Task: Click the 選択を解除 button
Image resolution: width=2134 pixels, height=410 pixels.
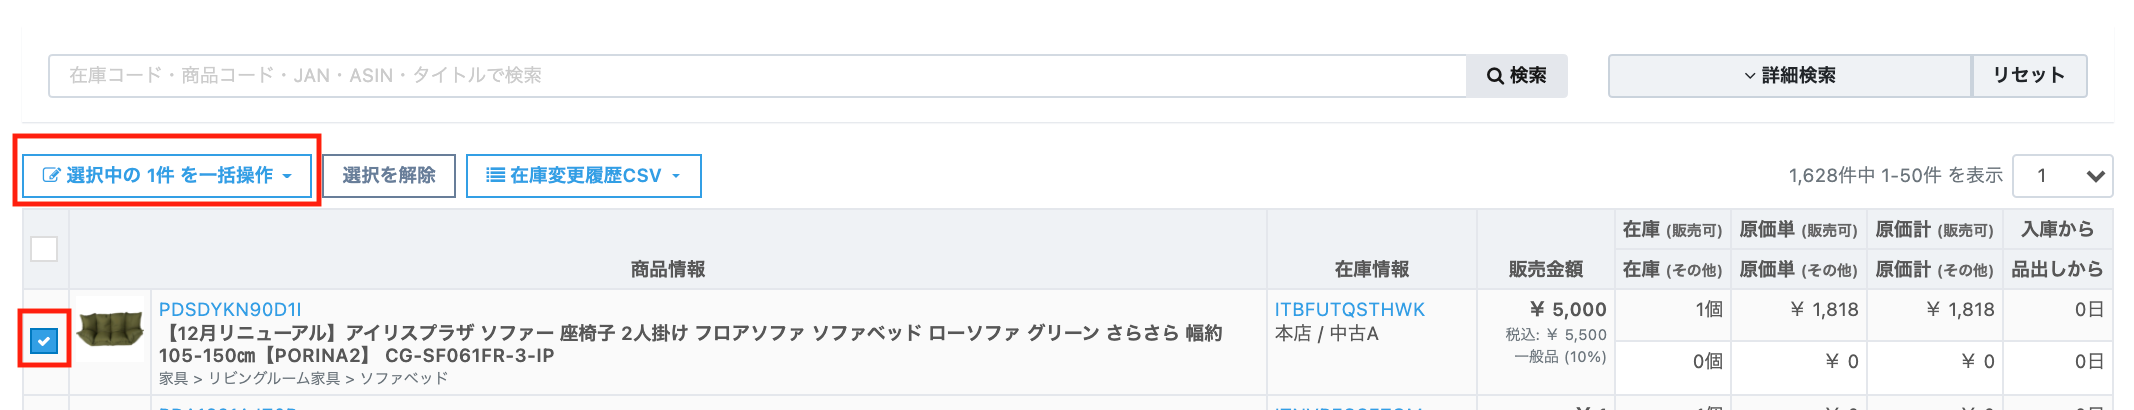Action: (389, 176)
